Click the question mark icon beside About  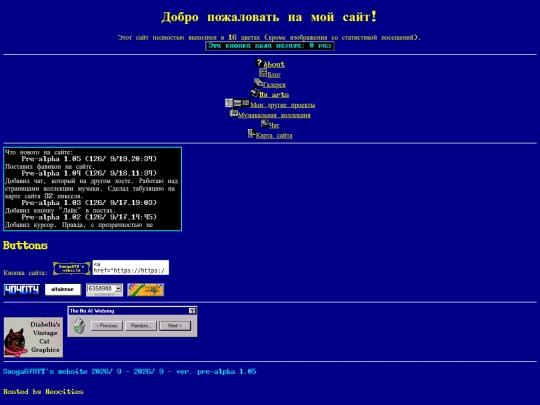point(259,63)
